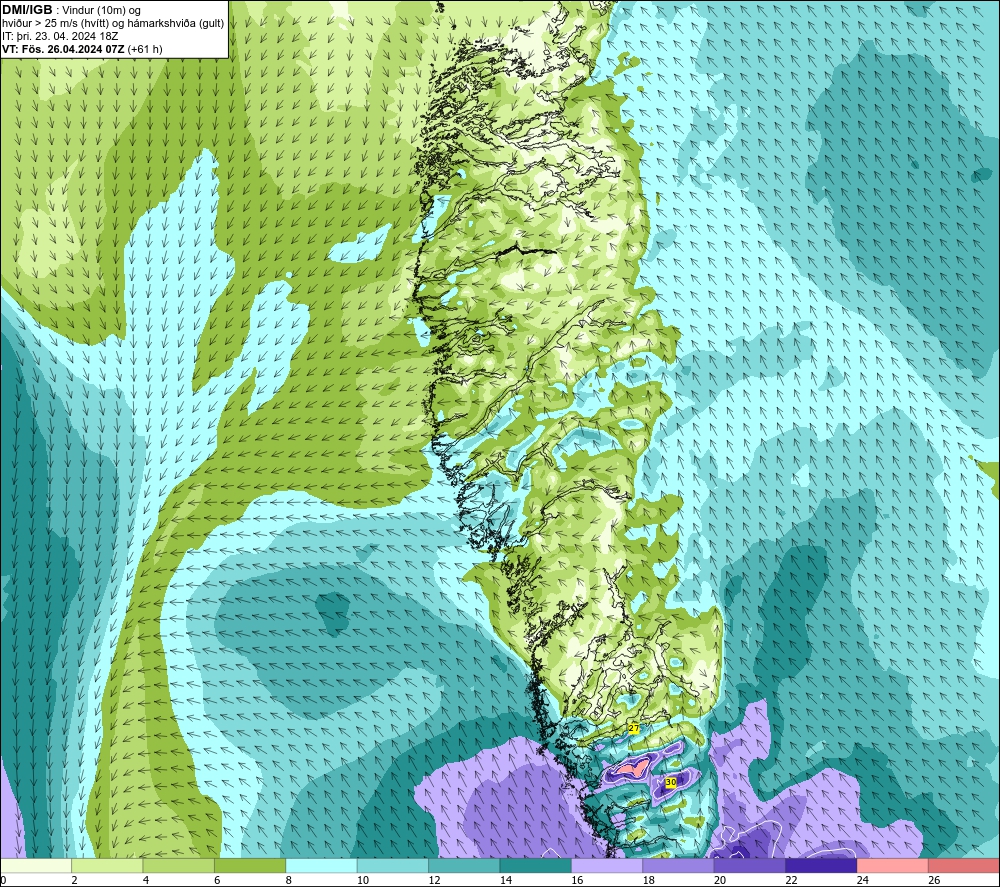Screen dimensions: 1000x887
Task: Click scale value 24 on color bar
Action: tap(863, 880)
